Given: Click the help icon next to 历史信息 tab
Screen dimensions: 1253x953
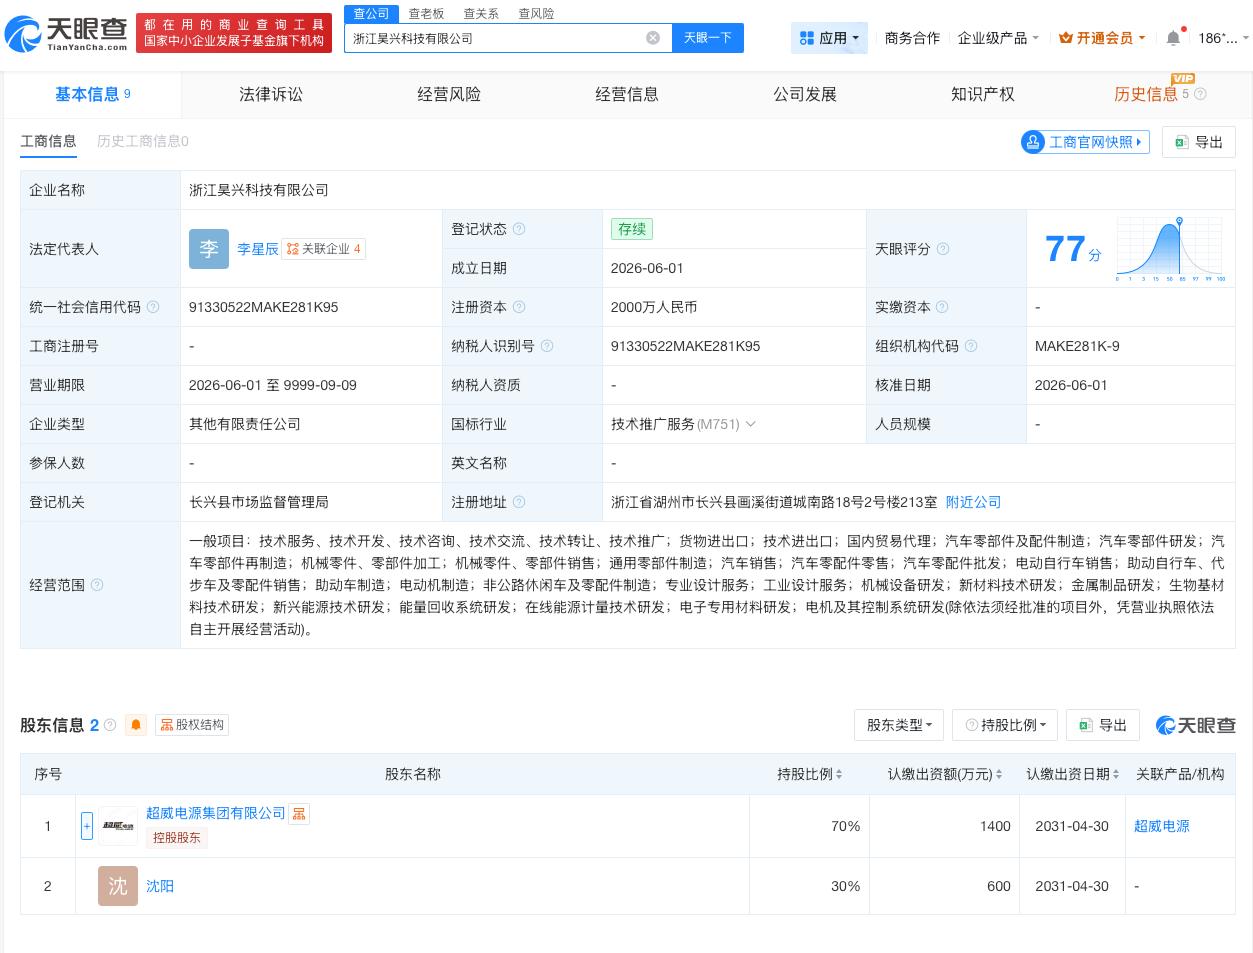Looking at the screenshot, I should [x=1200, y=94].
